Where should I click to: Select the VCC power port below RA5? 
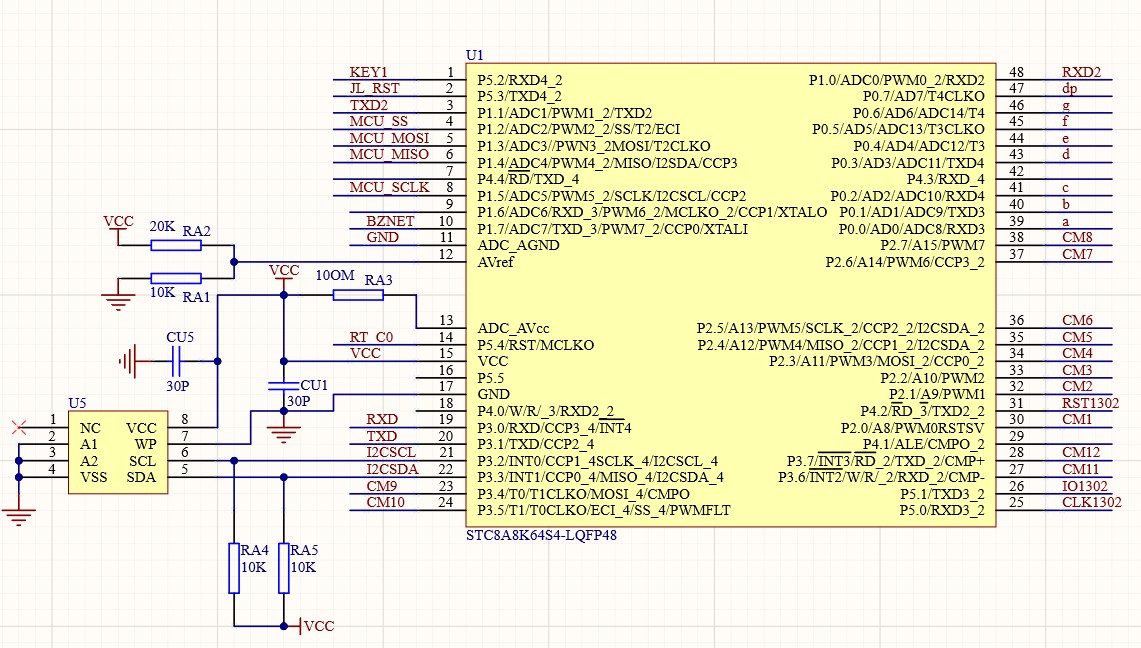click(311, 625)
